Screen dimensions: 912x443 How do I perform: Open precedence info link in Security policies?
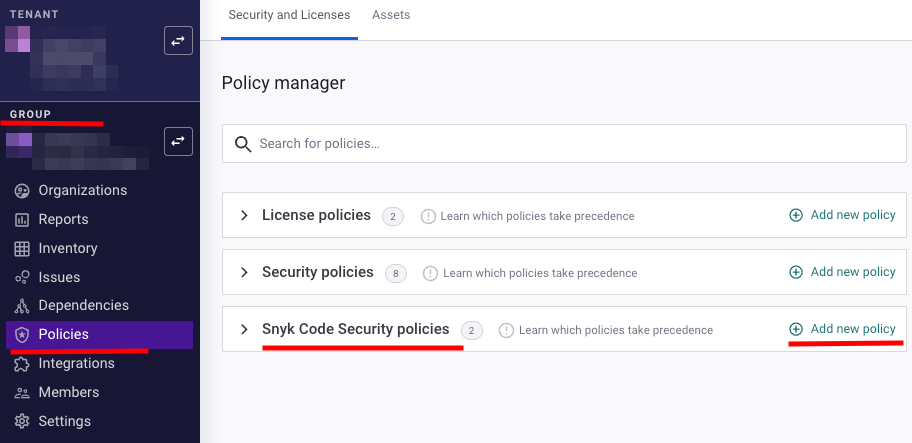[539, 273]
